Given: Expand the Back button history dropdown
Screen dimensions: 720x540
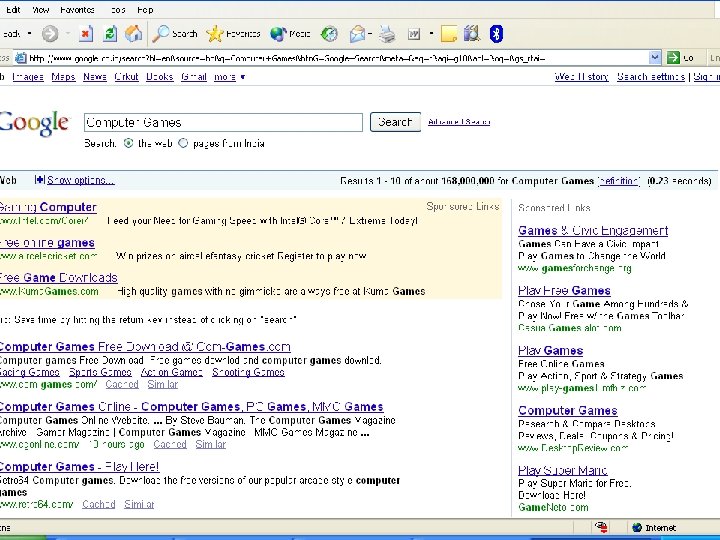Looking at the screenshot, I should [x=29, y=34].
